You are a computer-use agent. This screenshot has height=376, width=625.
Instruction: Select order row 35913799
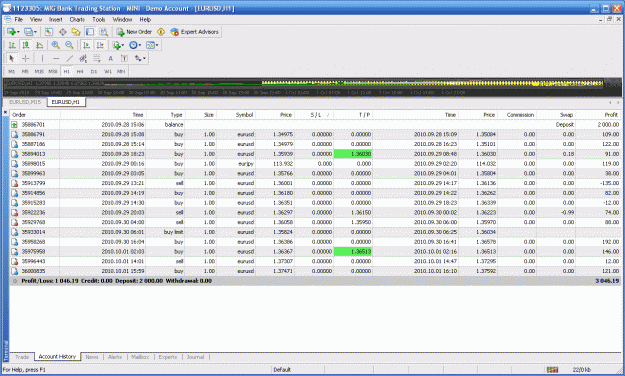click(315, 183)
